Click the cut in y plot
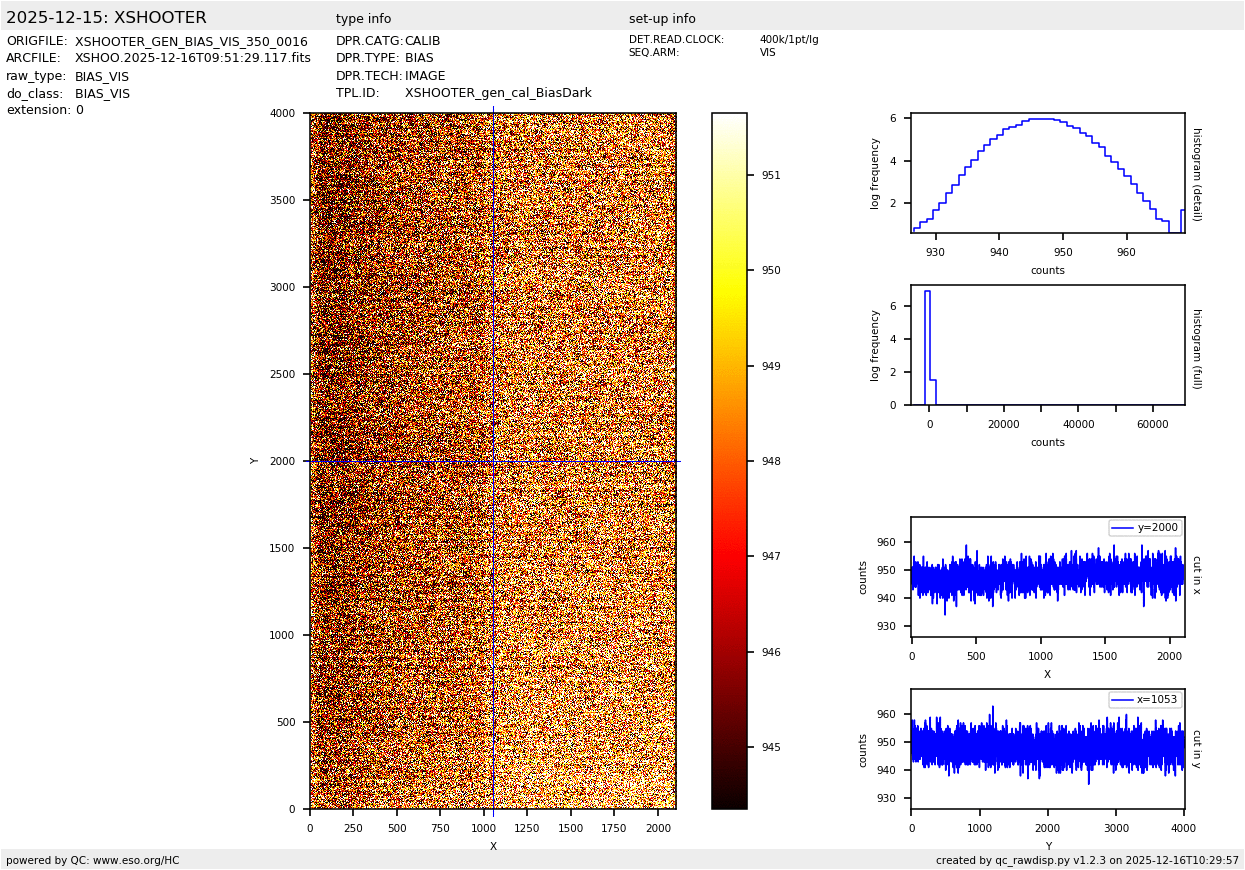This screenshot has height=870, width=1245. click(x=1047, y=749)
